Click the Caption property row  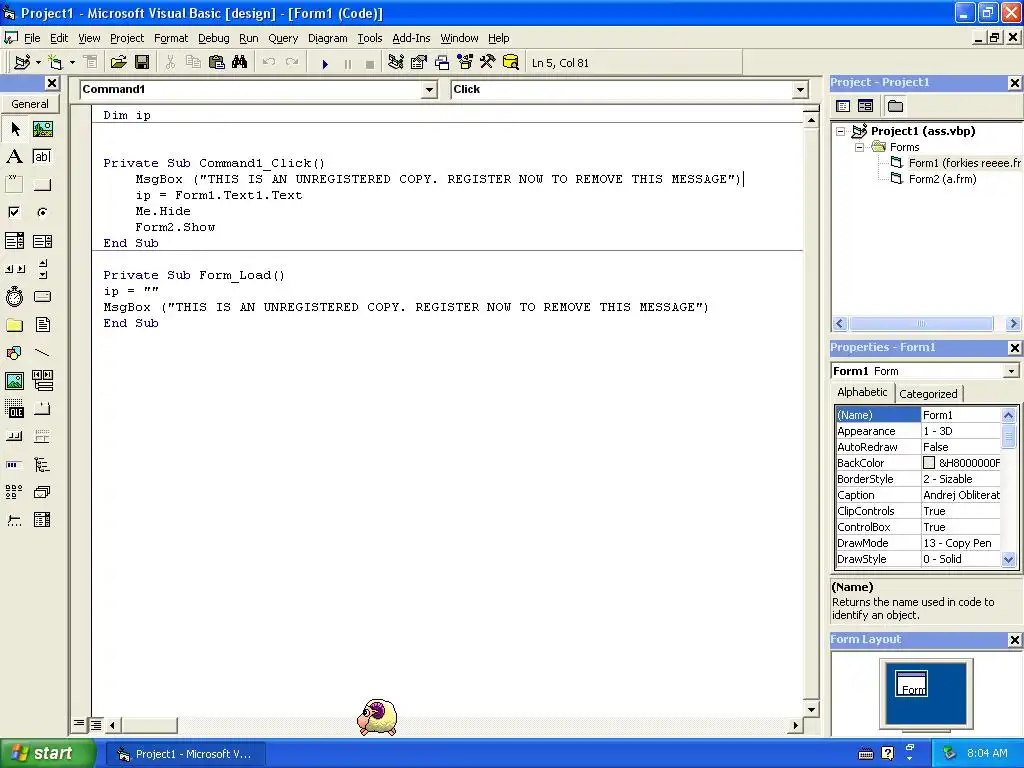918,495
